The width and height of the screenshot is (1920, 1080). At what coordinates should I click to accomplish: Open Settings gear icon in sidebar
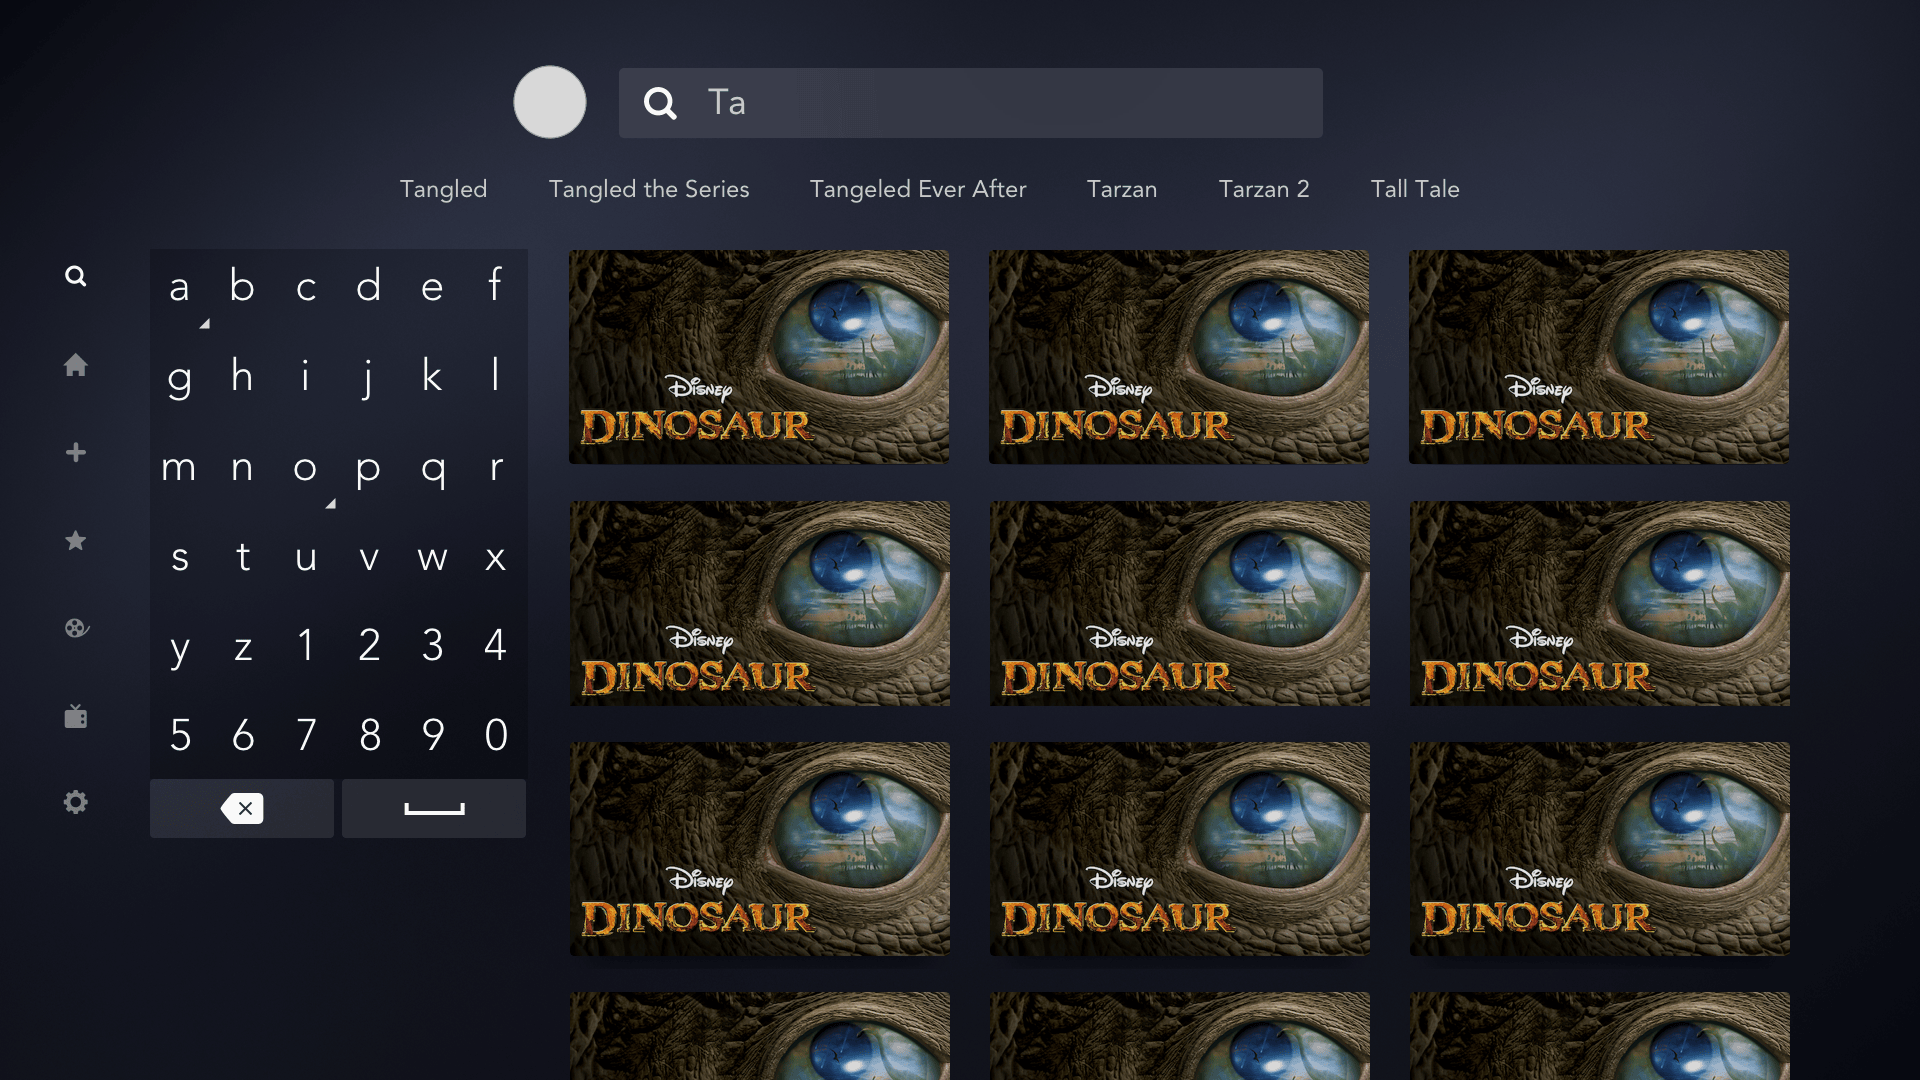(75, 802)
